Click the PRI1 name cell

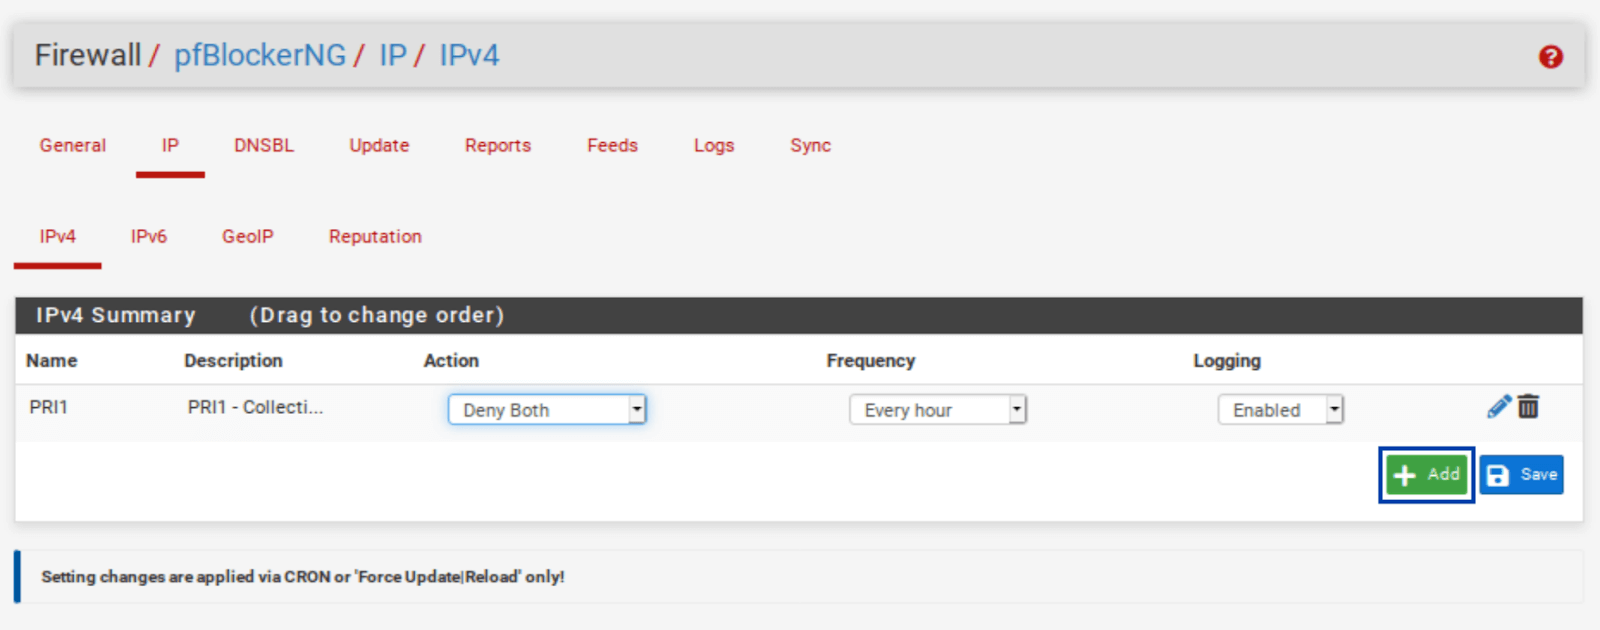pos(48,407)
